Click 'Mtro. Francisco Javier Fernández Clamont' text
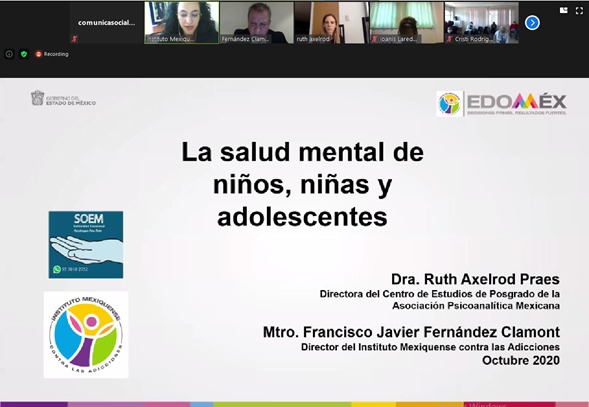 [x=411, y=332]
